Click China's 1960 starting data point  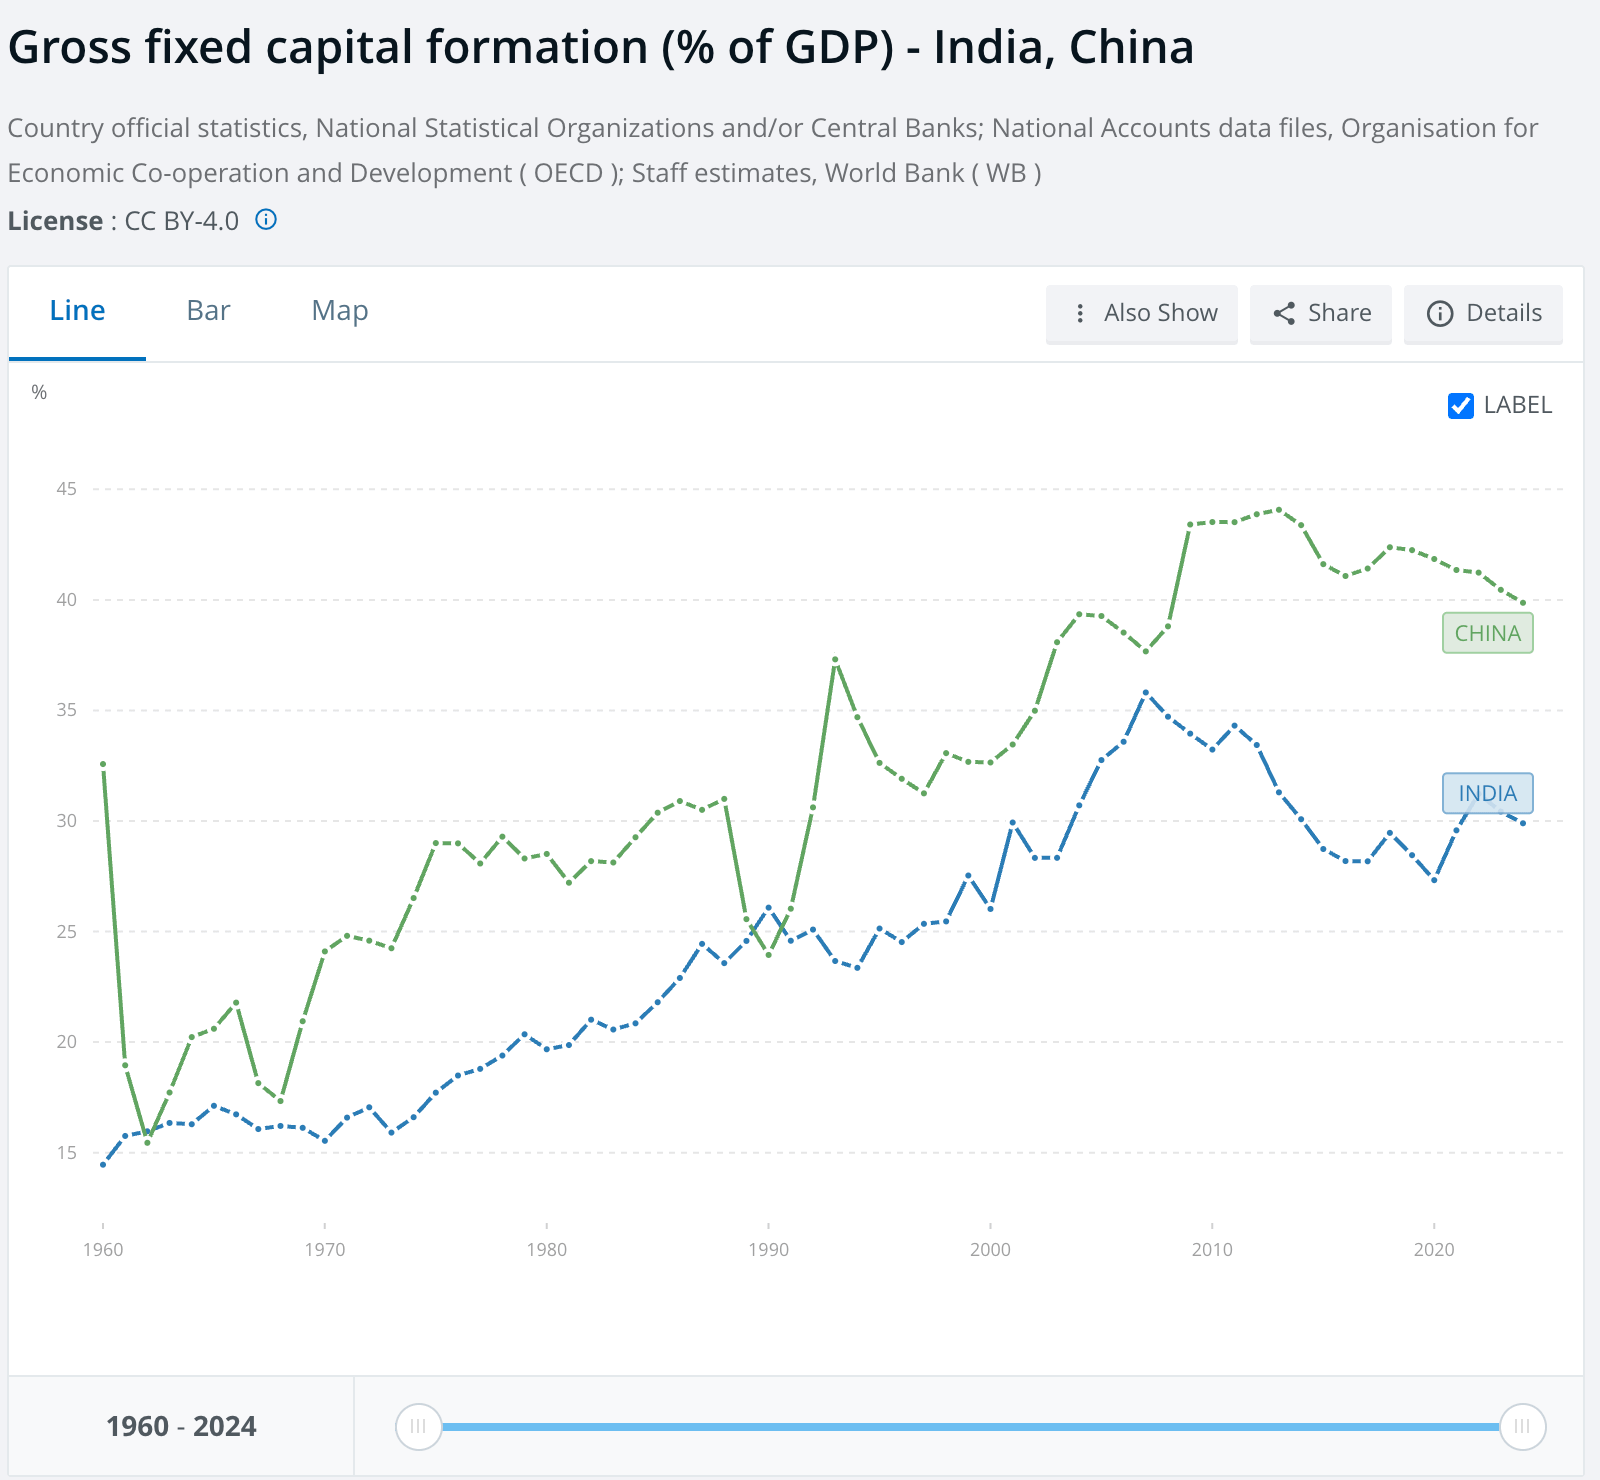(103, 765)
